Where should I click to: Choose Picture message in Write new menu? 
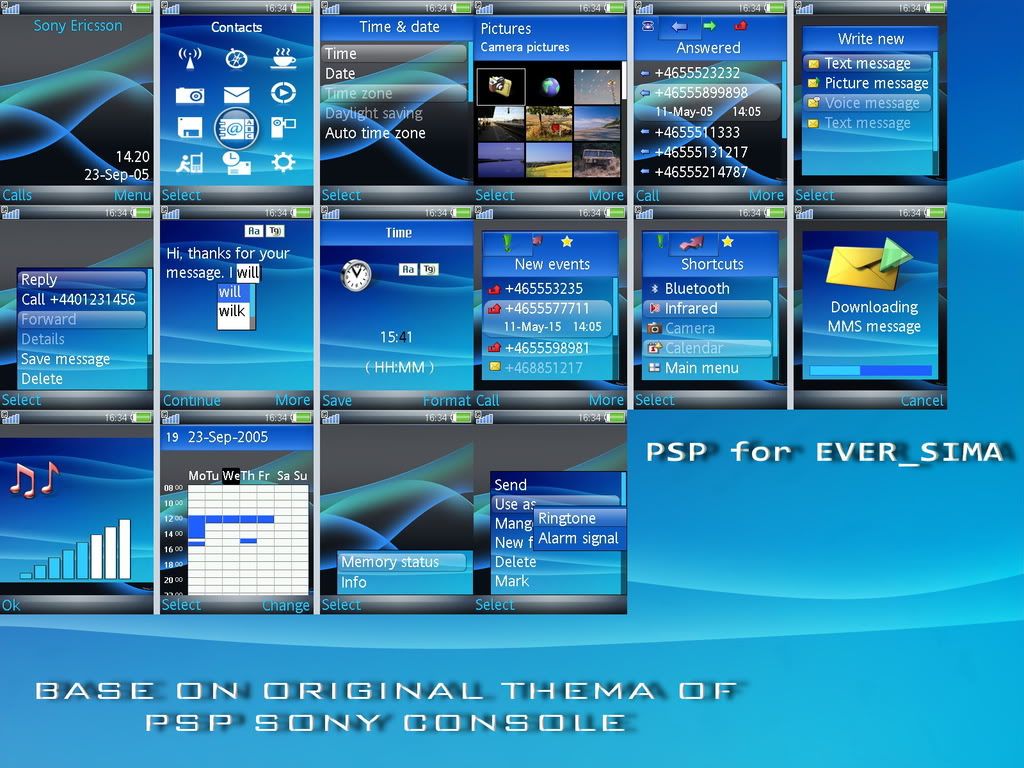[868, 83]
